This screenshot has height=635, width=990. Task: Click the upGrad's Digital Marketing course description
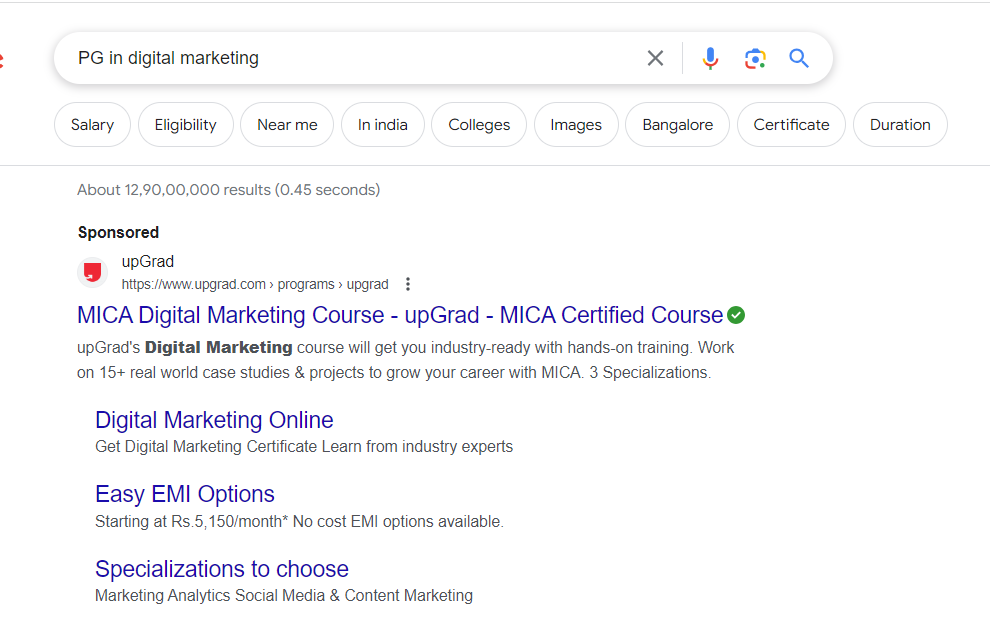(406, 360)
